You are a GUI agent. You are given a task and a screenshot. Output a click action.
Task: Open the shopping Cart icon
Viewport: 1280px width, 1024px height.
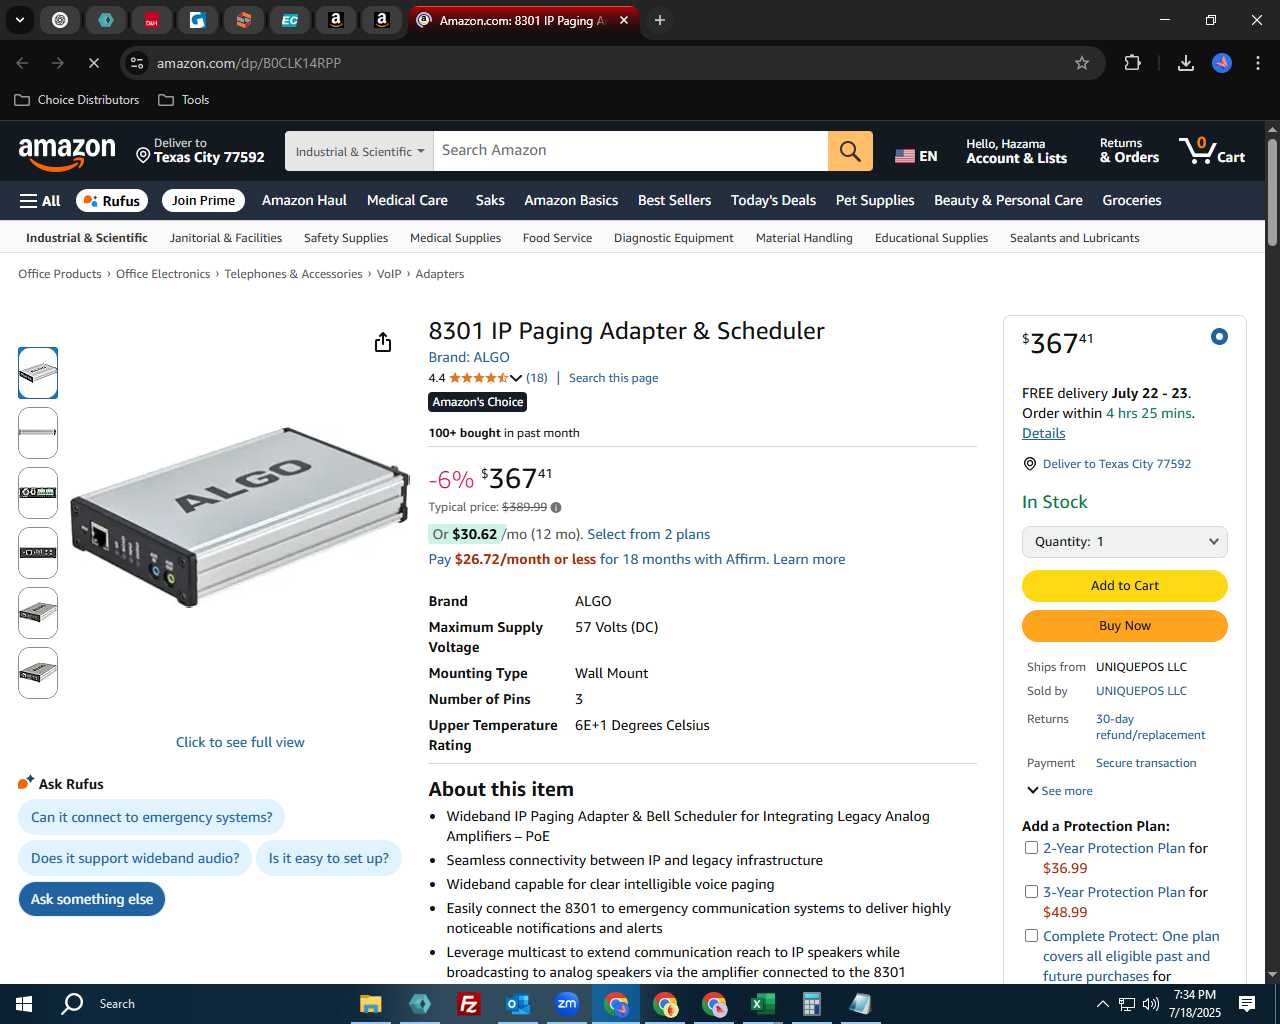click(1212, 151)
